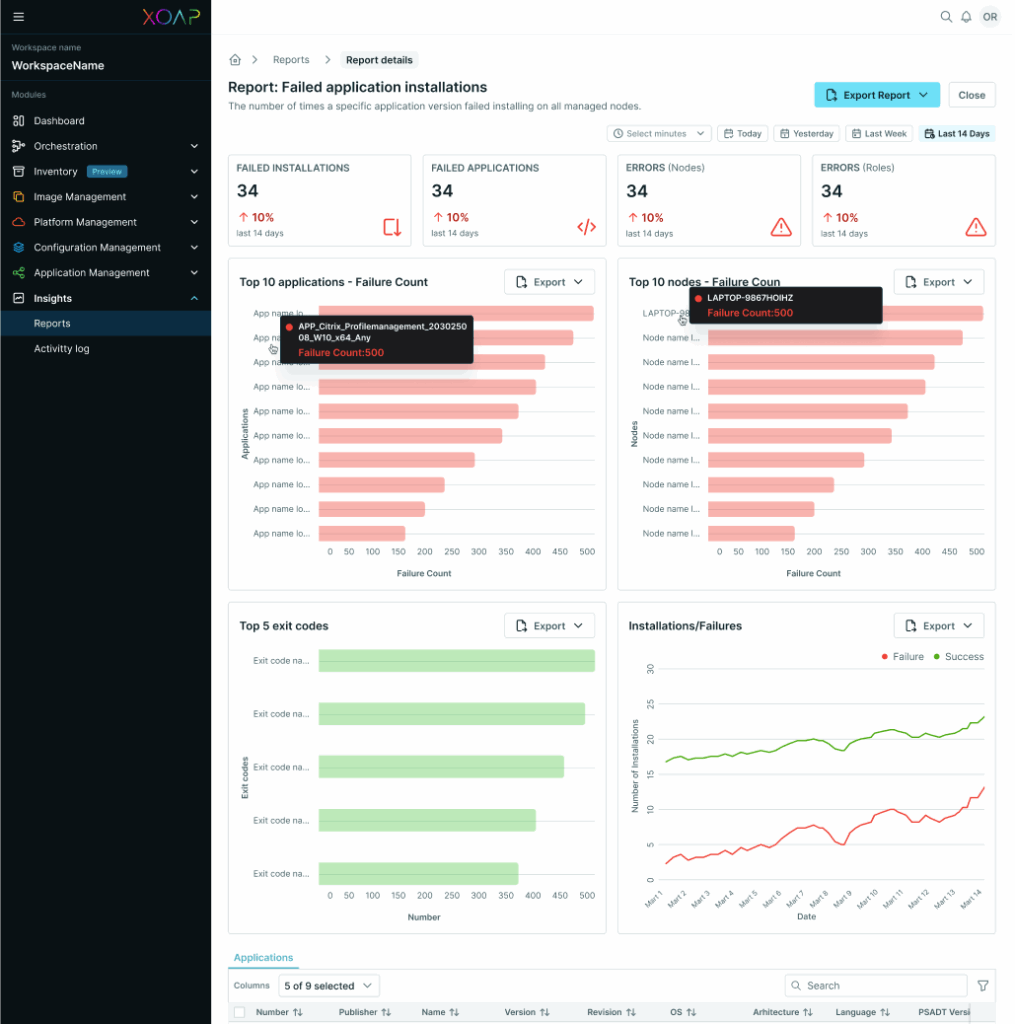This screenshot has width=1015, height=1024.
Task: Open the Inventory module icon
Action: pos(20,171)
